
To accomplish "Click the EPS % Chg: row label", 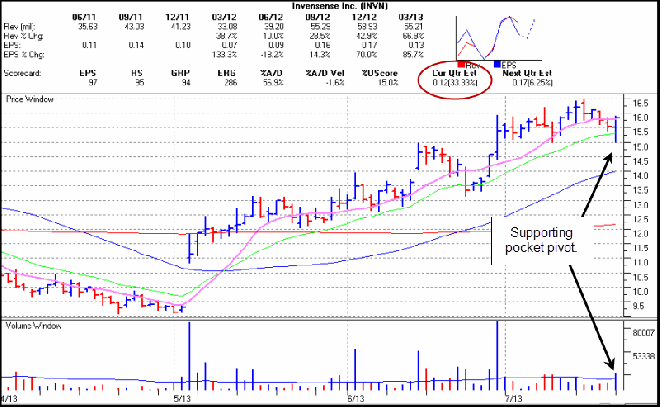I will 24,54.
